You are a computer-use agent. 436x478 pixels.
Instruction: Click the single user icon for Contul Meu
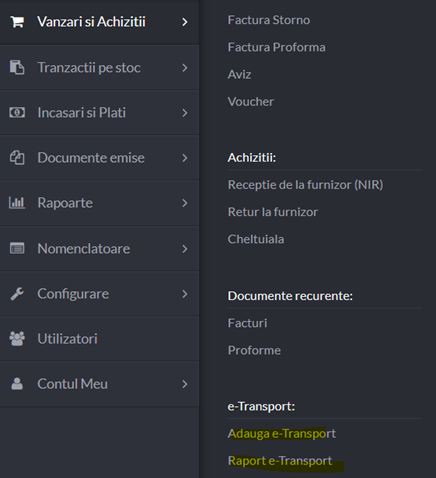(17, 384)
